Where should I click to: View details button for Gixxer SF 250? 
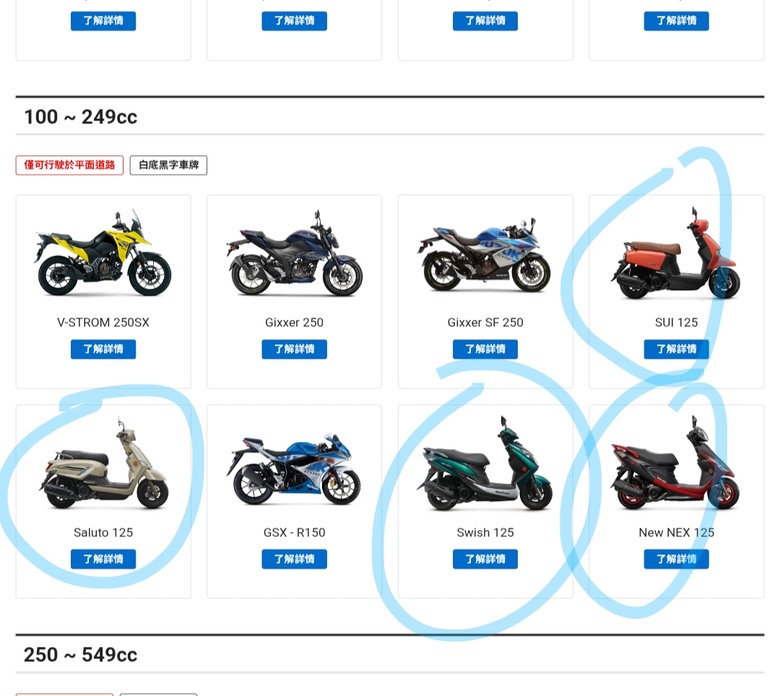[485, 349]
